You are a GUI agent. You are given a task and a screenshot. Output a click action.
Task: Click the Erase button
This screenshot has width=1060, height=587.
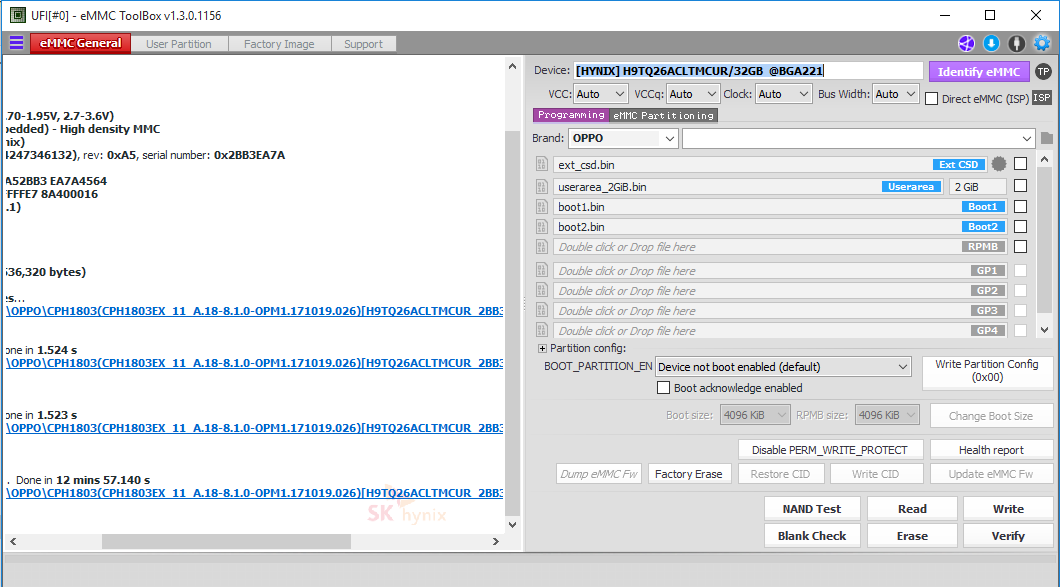[912, 536]
